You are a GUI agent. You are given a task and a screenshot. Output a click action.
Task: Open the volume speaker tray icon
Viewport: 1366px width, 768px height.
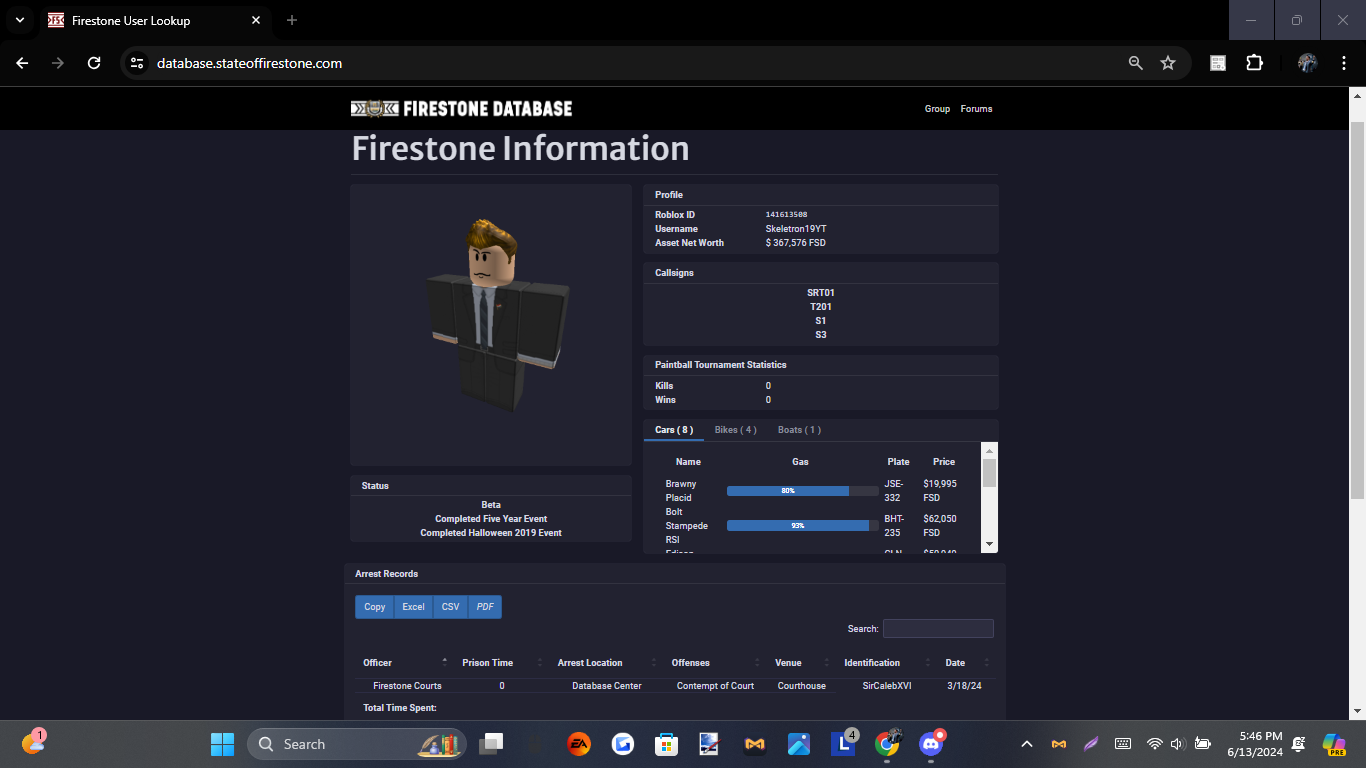pyautogui.click(x=1177, y=744)
